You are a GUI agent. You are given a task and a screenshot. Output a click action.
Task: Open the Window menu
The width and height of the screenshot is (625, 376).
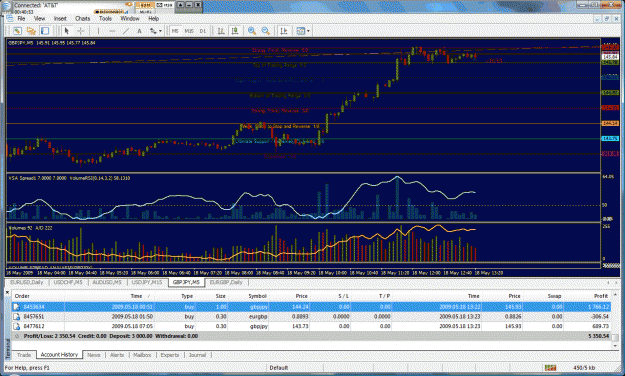point(130,18)
